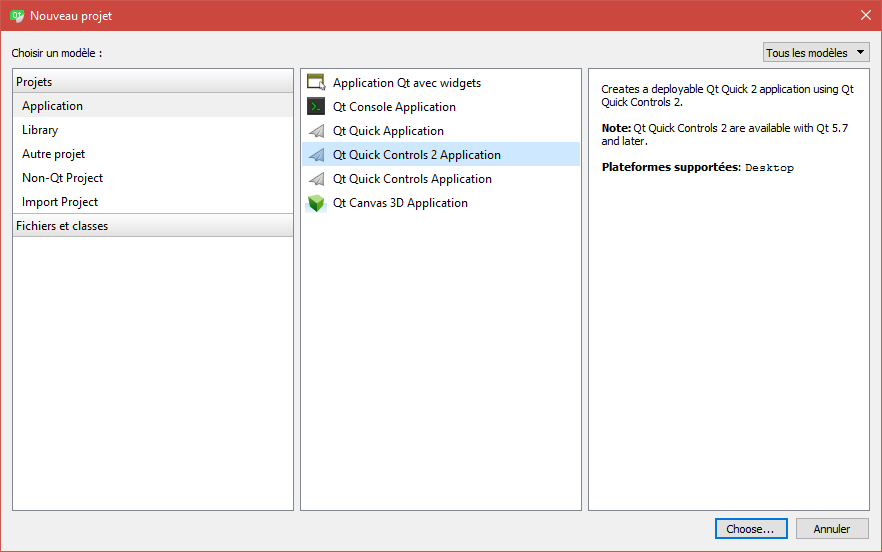Close the Nouveau projet dialog
882x552 pixels.
click(x=866, y=15)
